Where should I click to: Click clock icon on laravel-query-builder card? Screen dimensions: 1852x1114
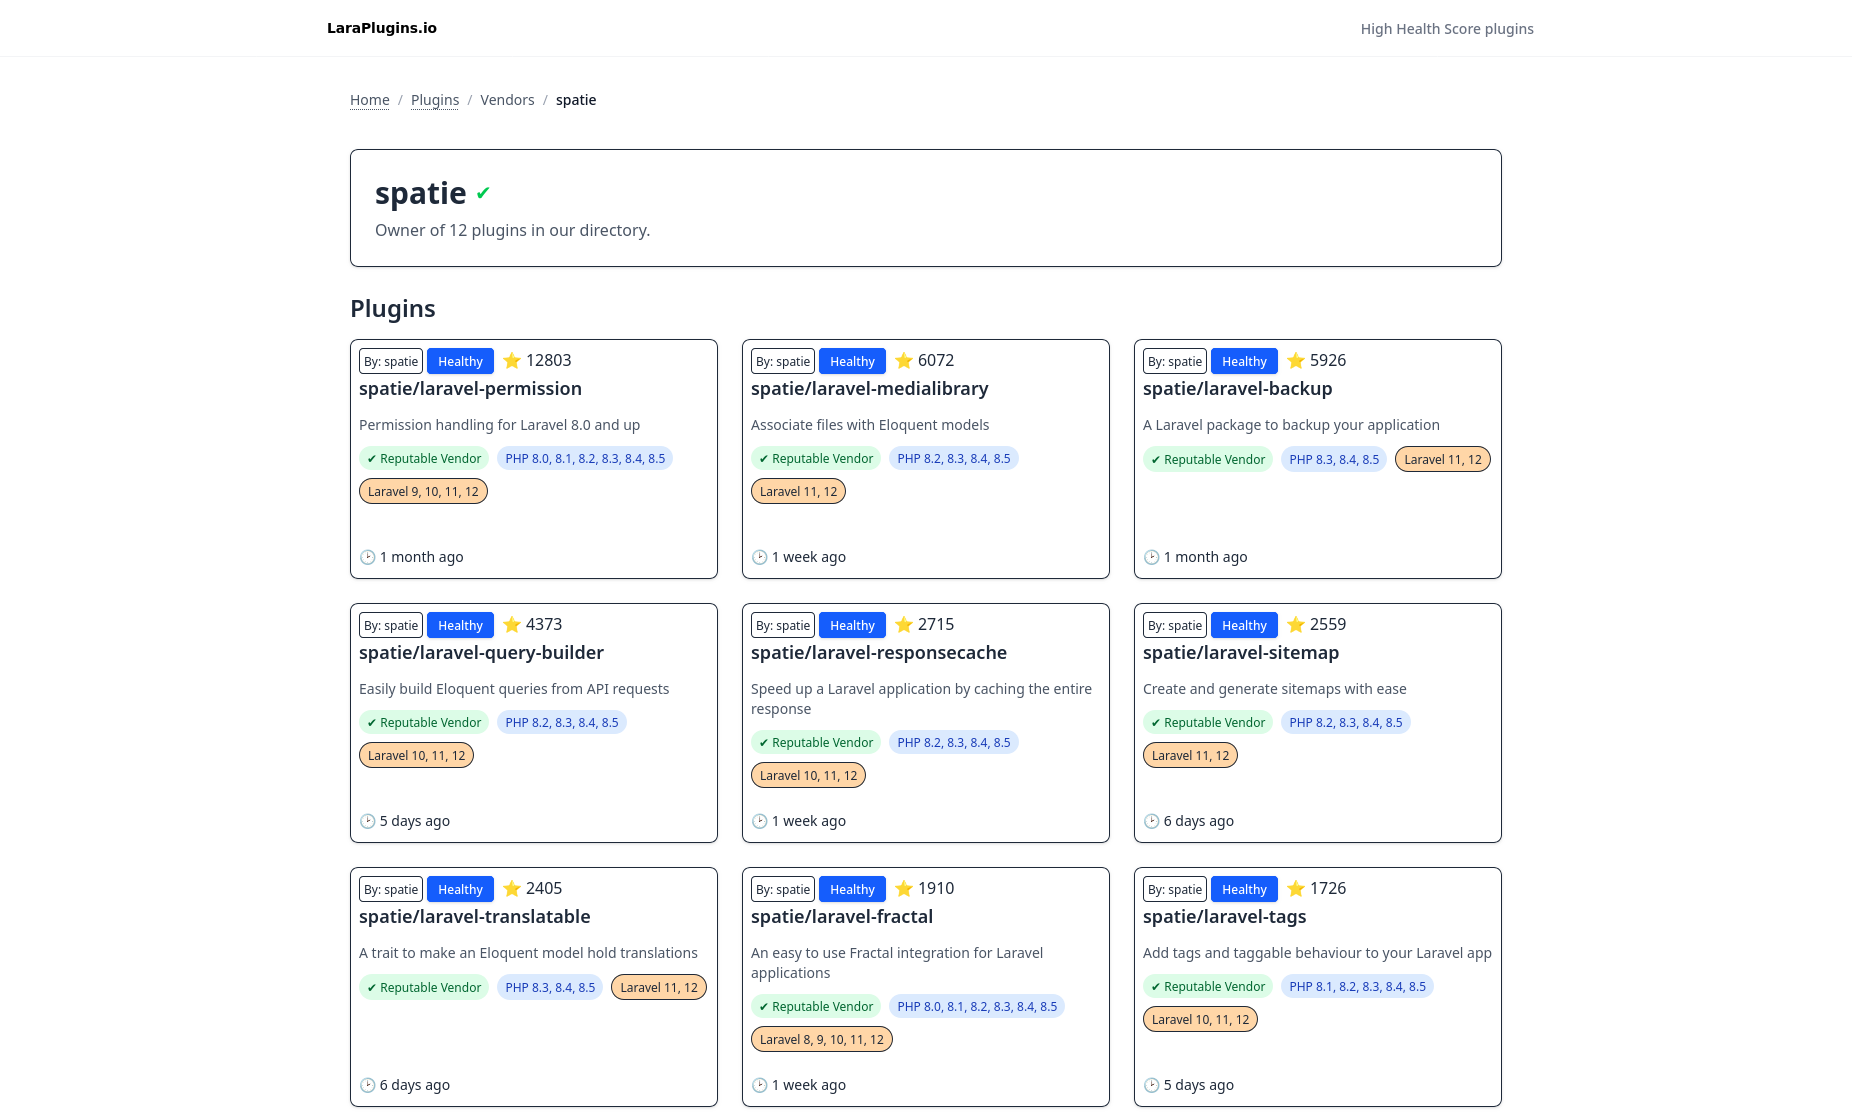click(x=367, y=821)
